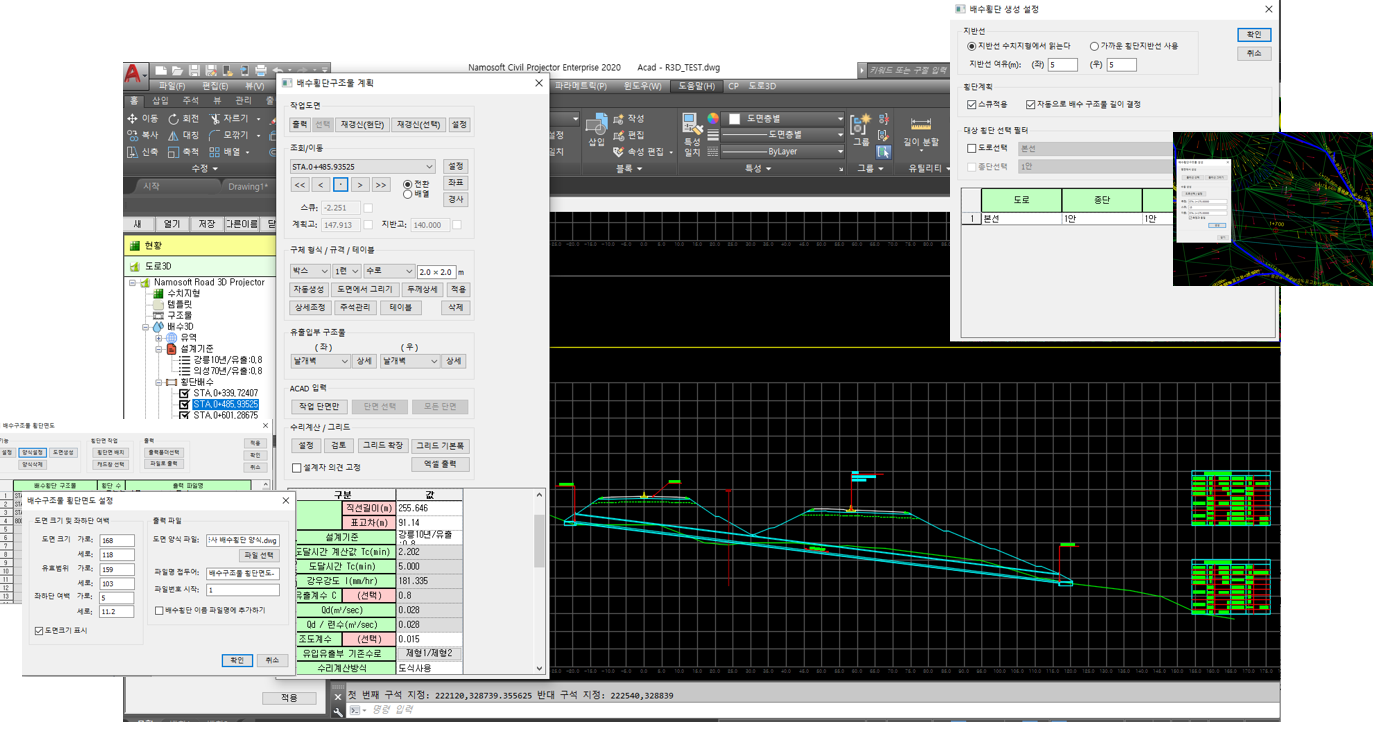Select the 전환 radio button
Screen dimensions: 1377x750
407,184
